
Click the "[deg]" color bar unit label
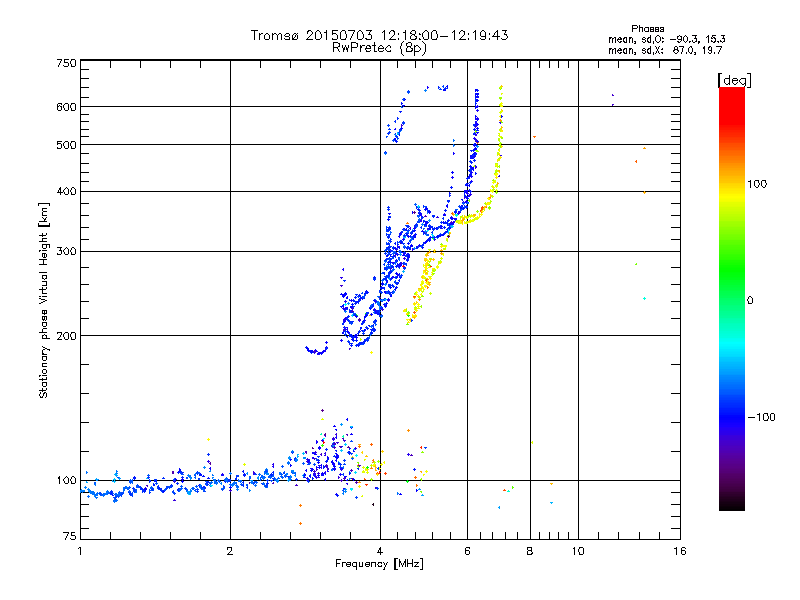pos(734,80)
